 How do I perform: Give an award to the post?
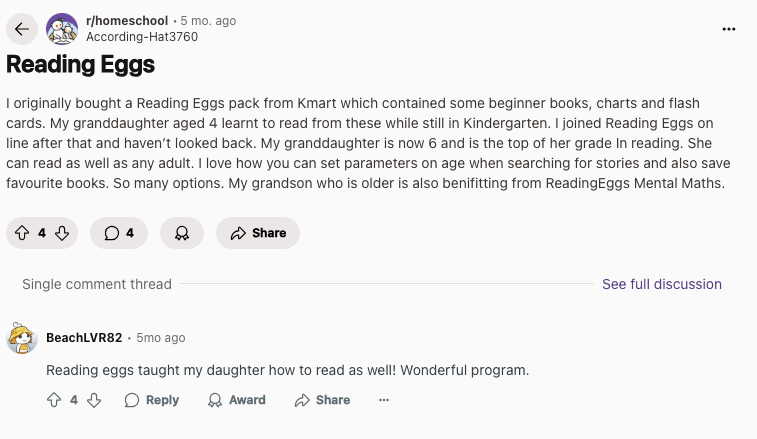click(182, 233)
